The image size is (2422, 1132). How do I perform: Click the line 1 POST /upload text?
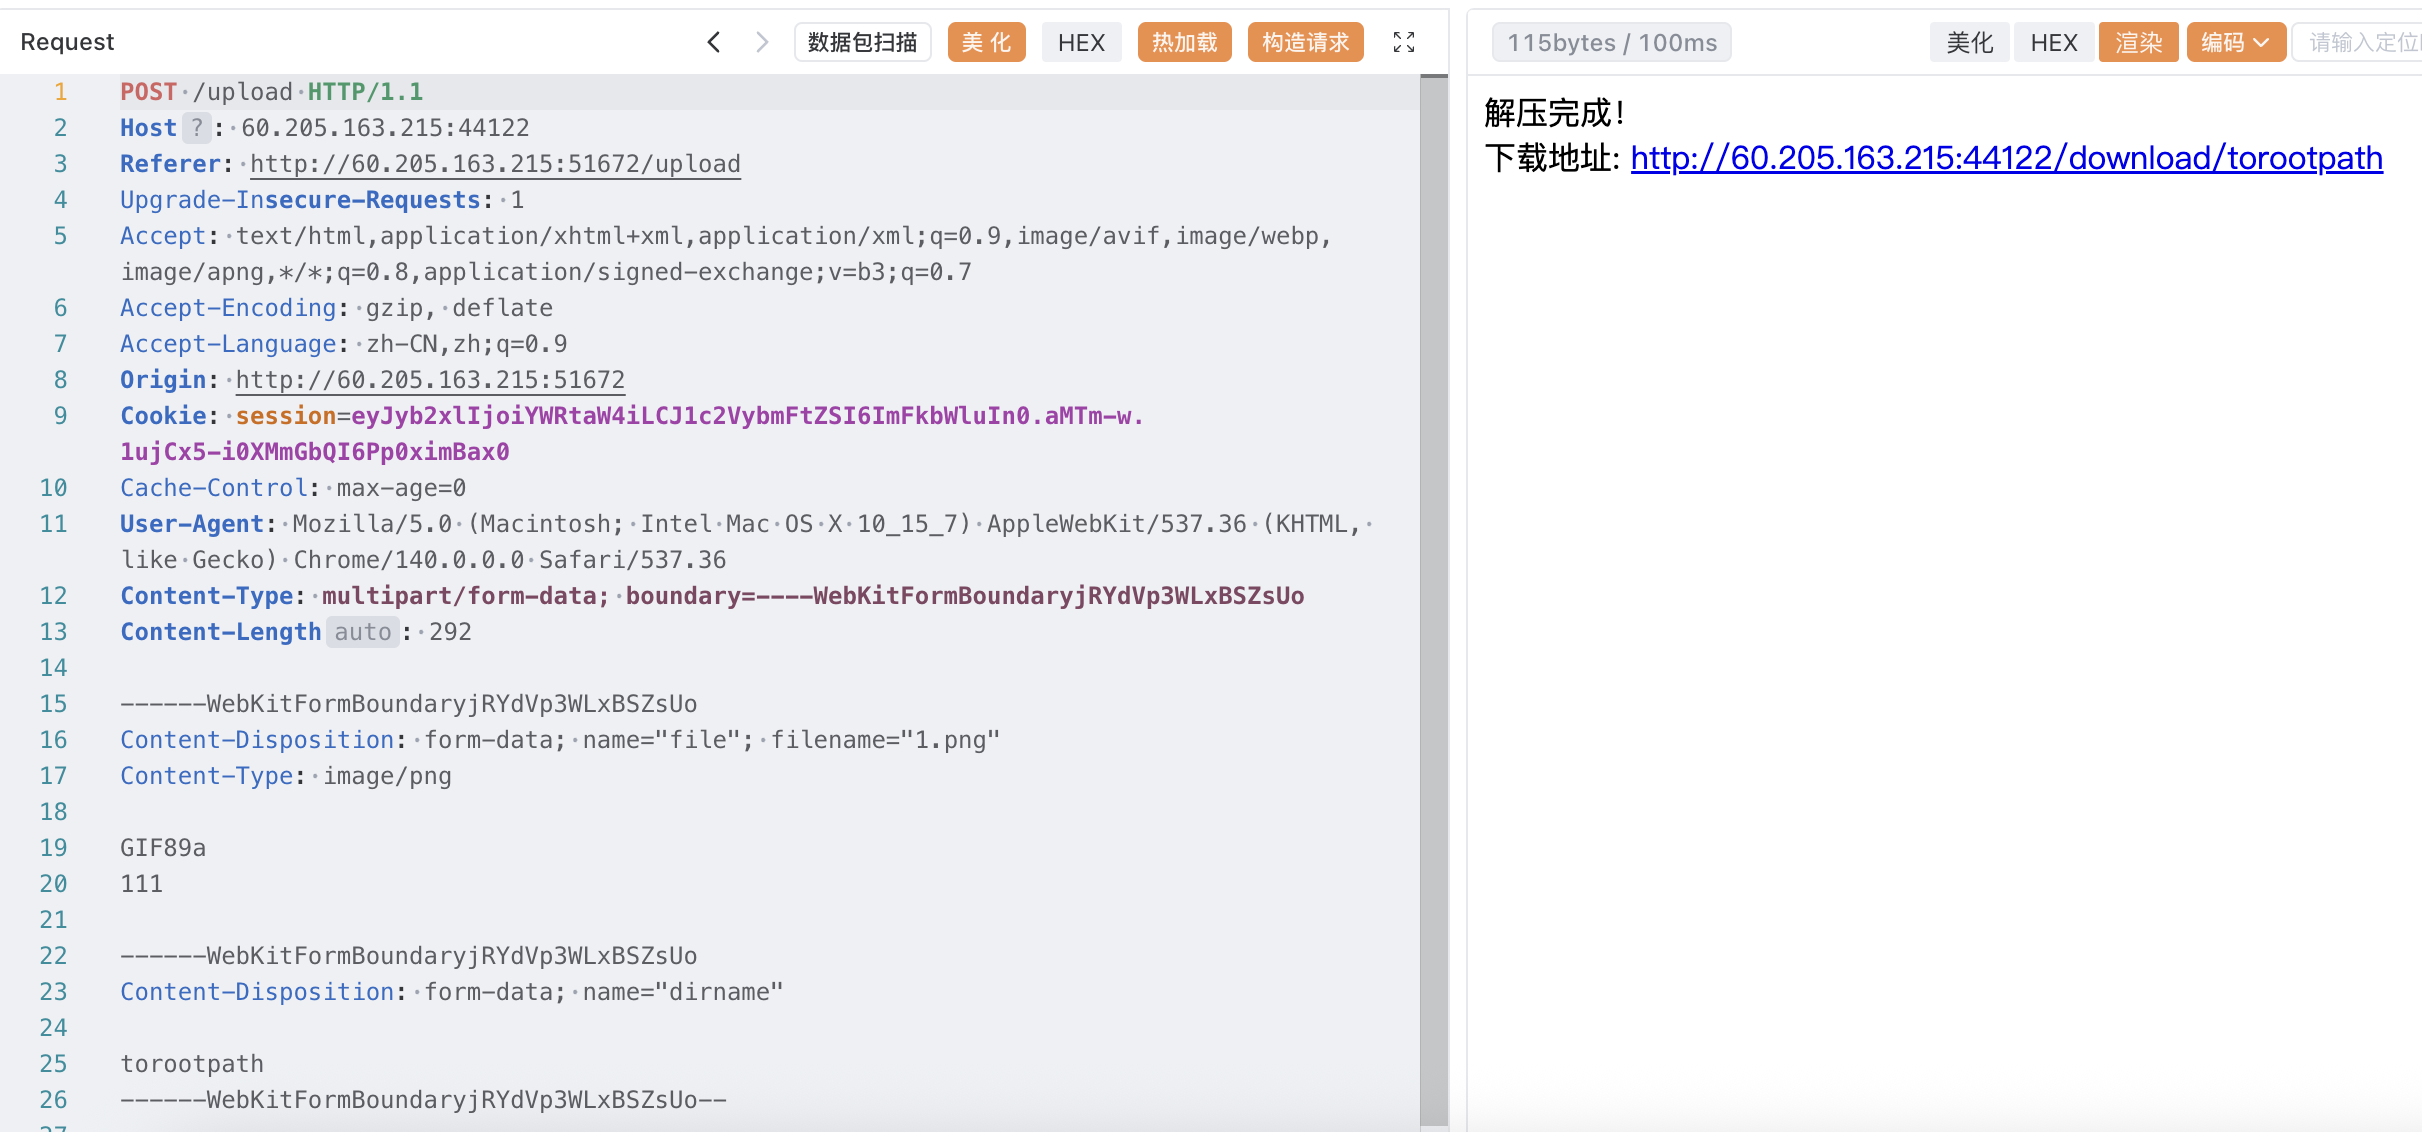pyautogui.click(x=271, y=92)
